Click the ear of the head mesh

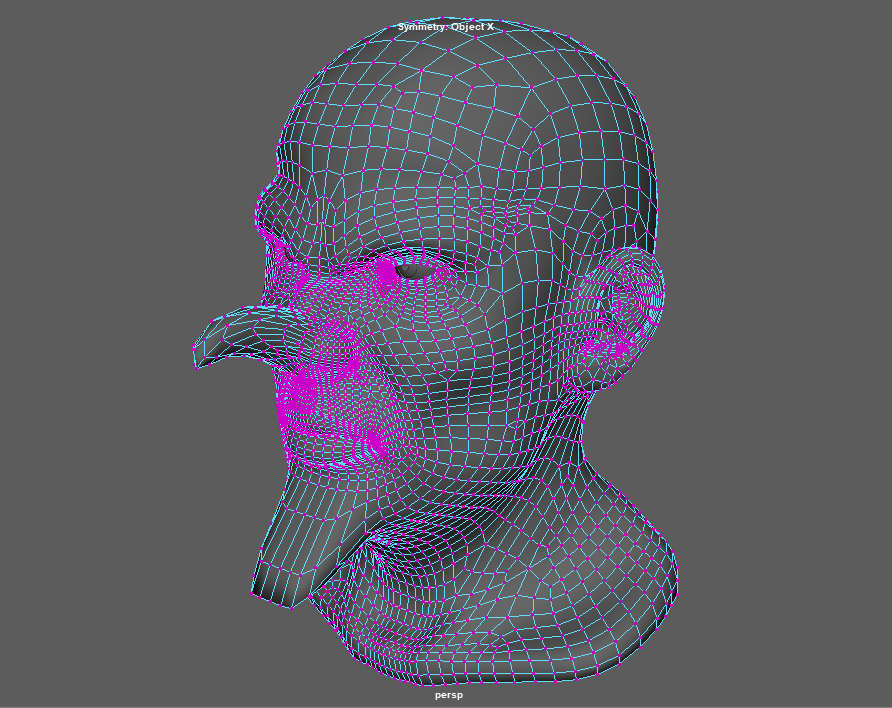621,318
